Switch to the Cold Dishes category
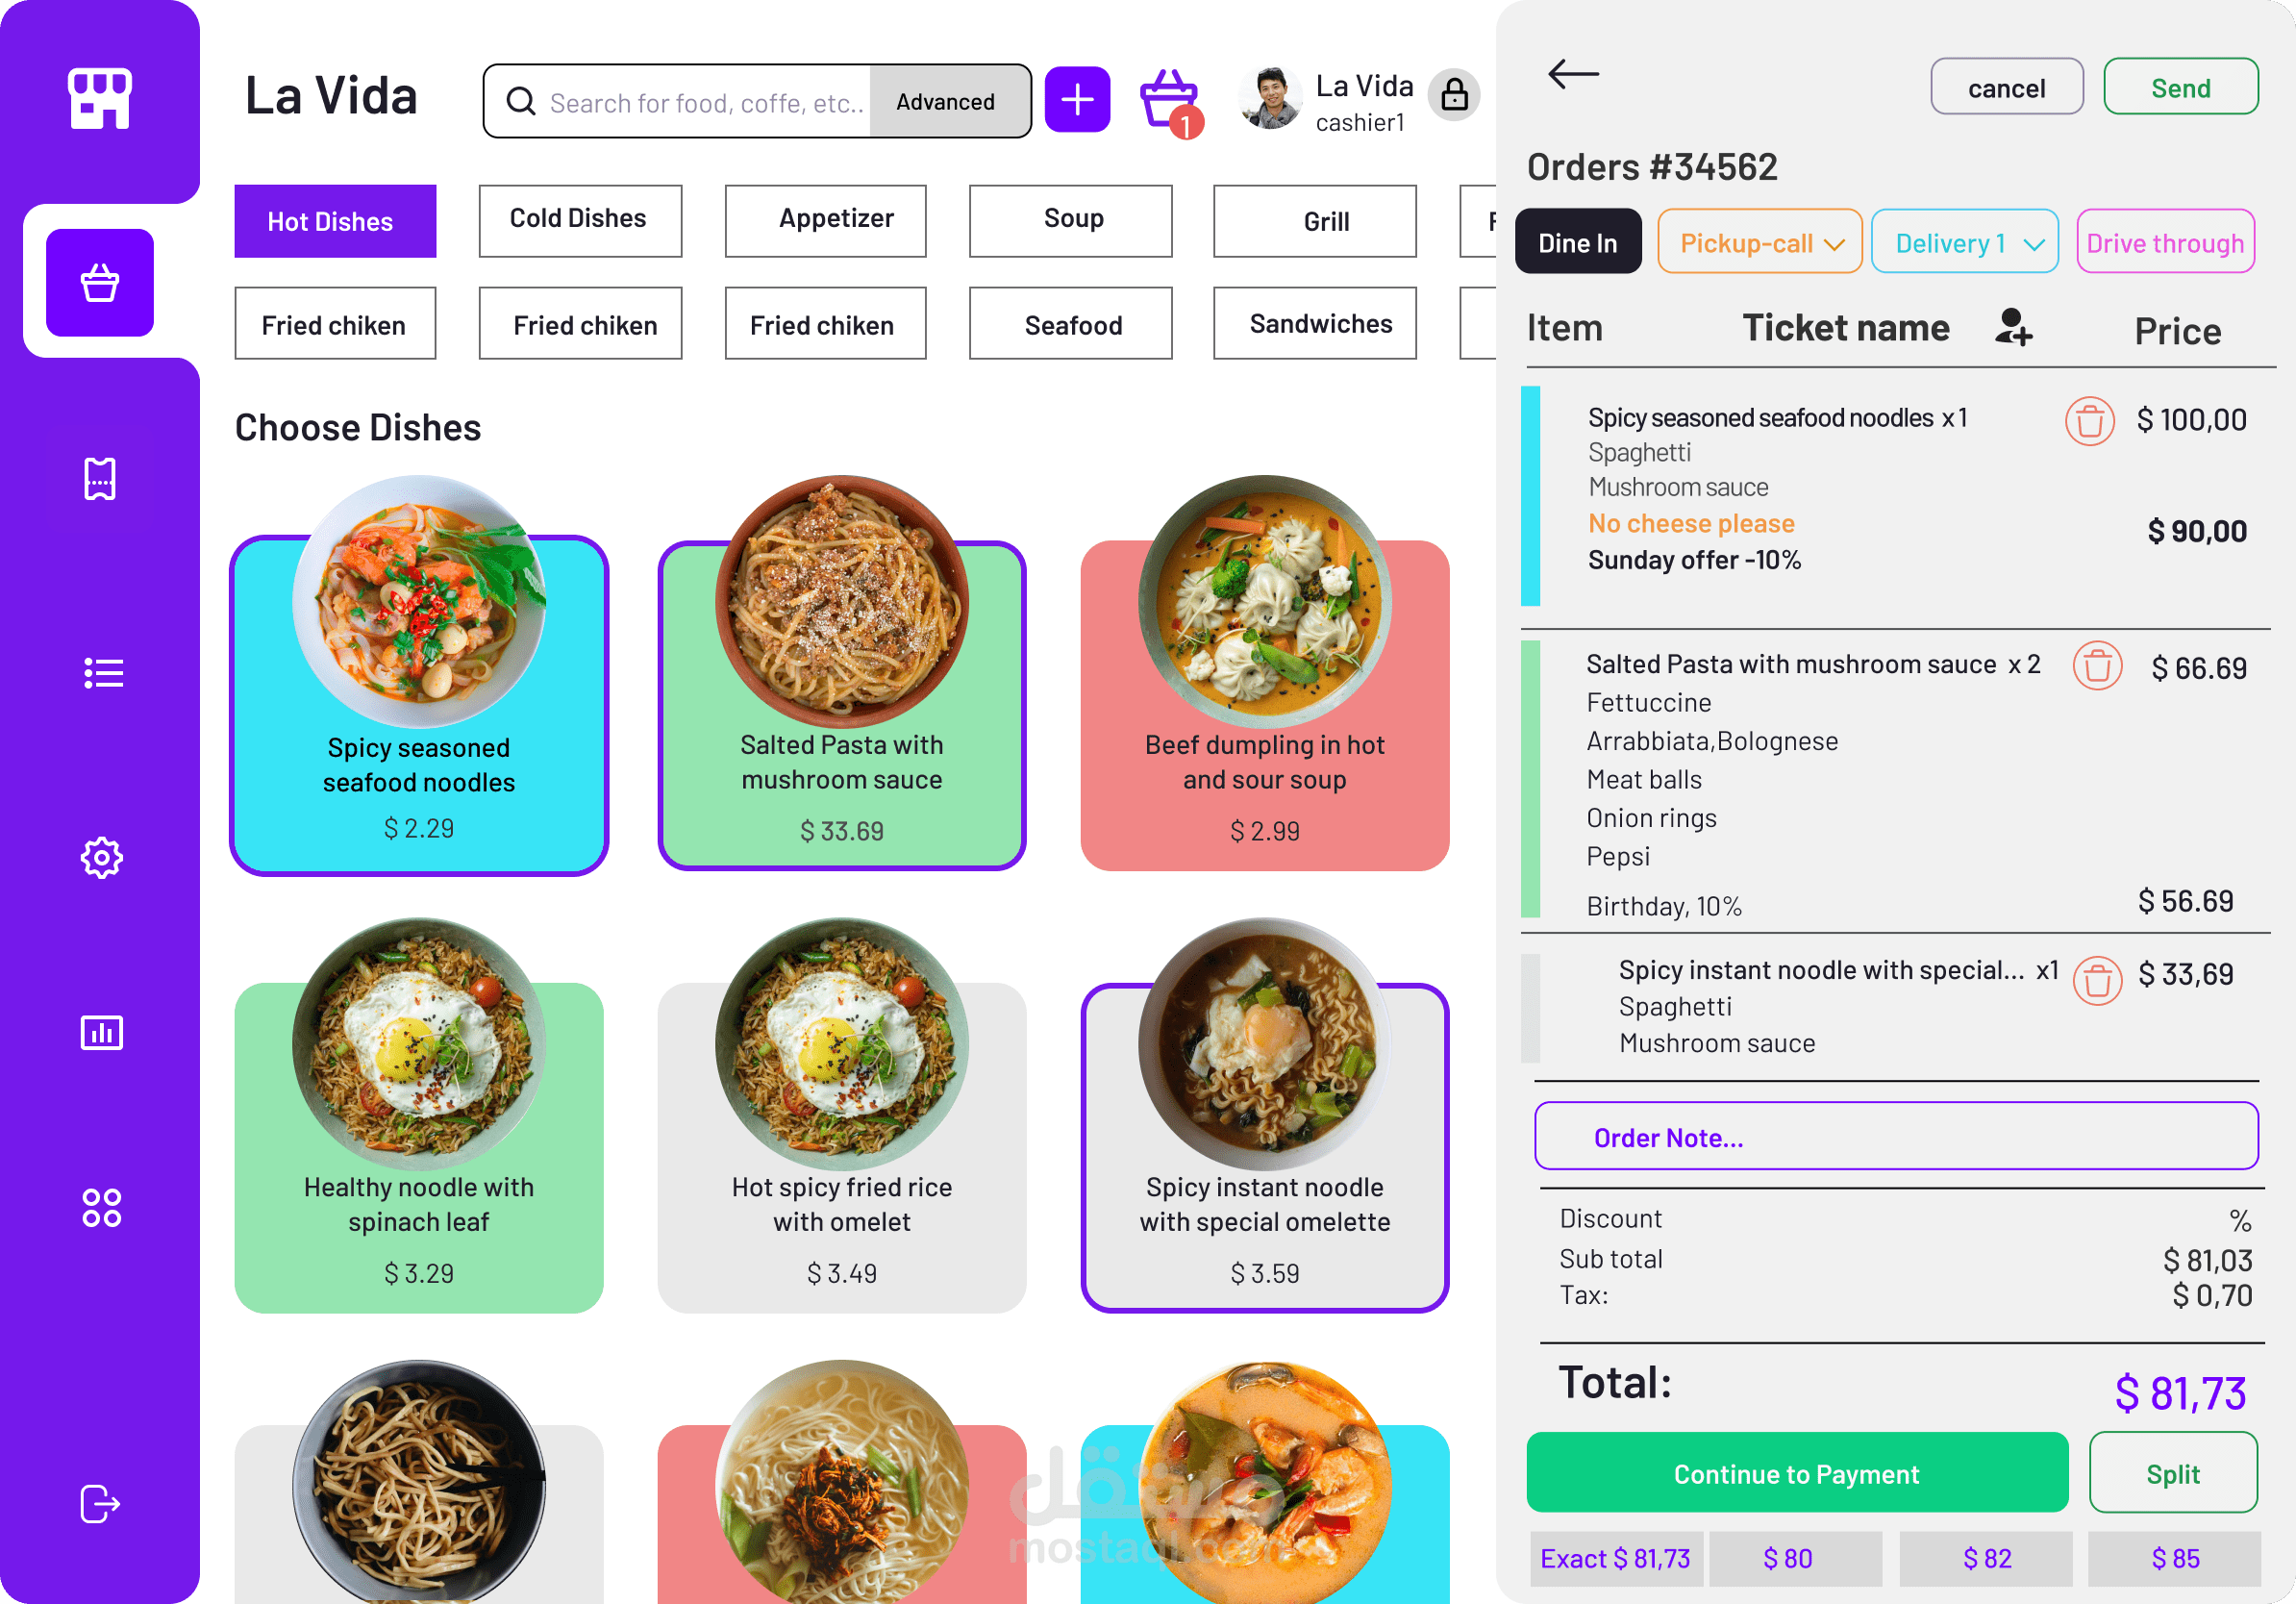Image resolution: width=2296 pixels, height=1604 pixels. tap(580, 220)
